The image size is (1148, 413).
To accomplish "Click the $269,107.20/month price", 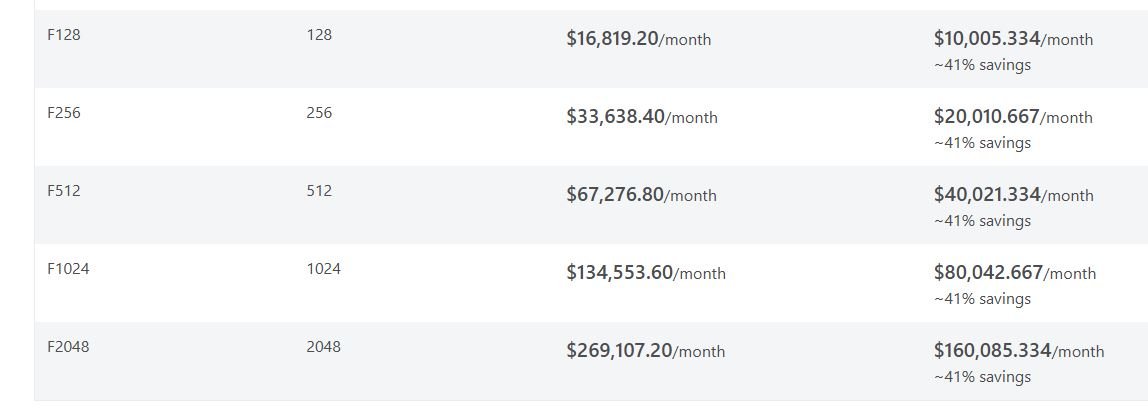I will click(x=646, y=351).
